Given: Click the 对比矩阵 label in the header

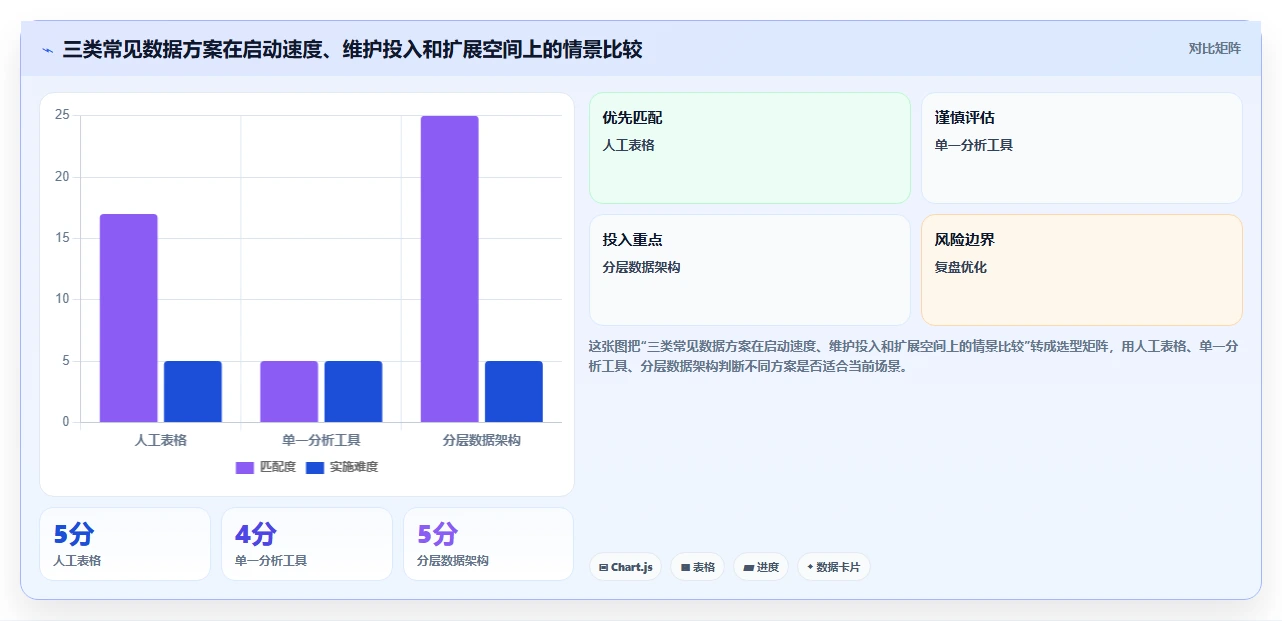Looking at the screenshot, I should coord(1214,48).
